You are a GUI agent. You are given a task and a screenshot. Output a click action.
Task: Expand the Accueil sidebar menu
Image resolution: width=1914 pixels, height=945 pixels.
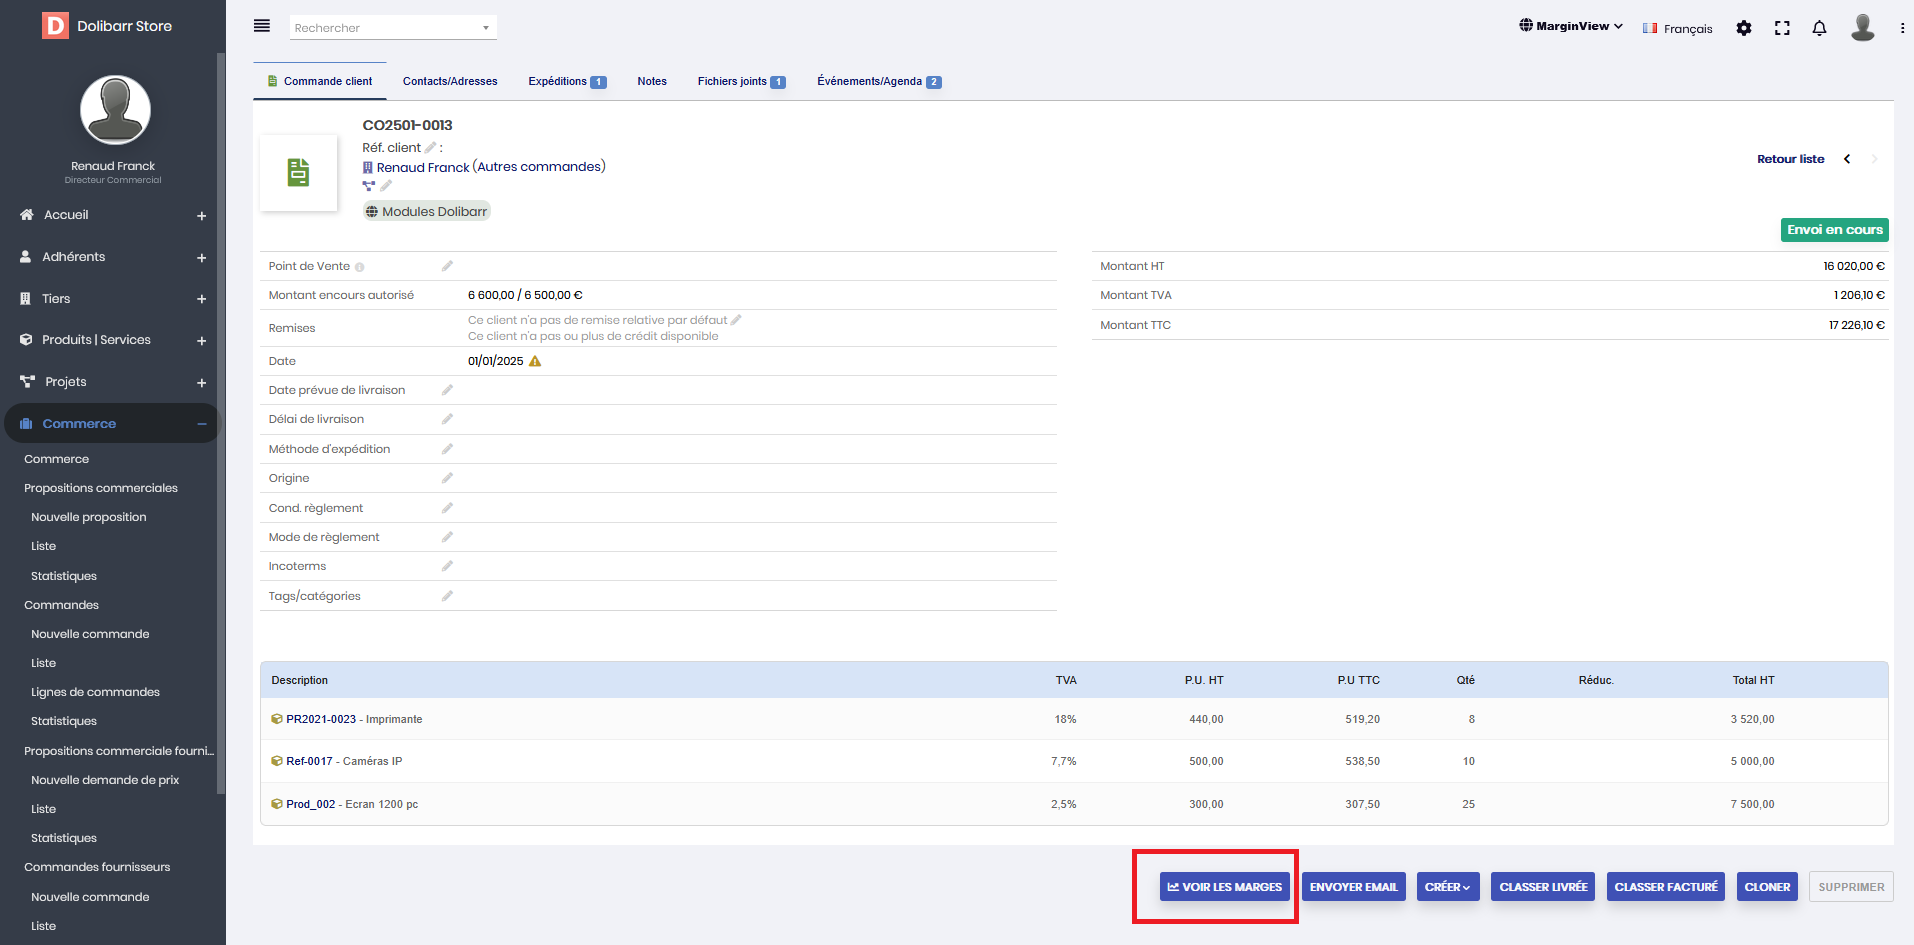pyautogui.click(x=201, y=216)
